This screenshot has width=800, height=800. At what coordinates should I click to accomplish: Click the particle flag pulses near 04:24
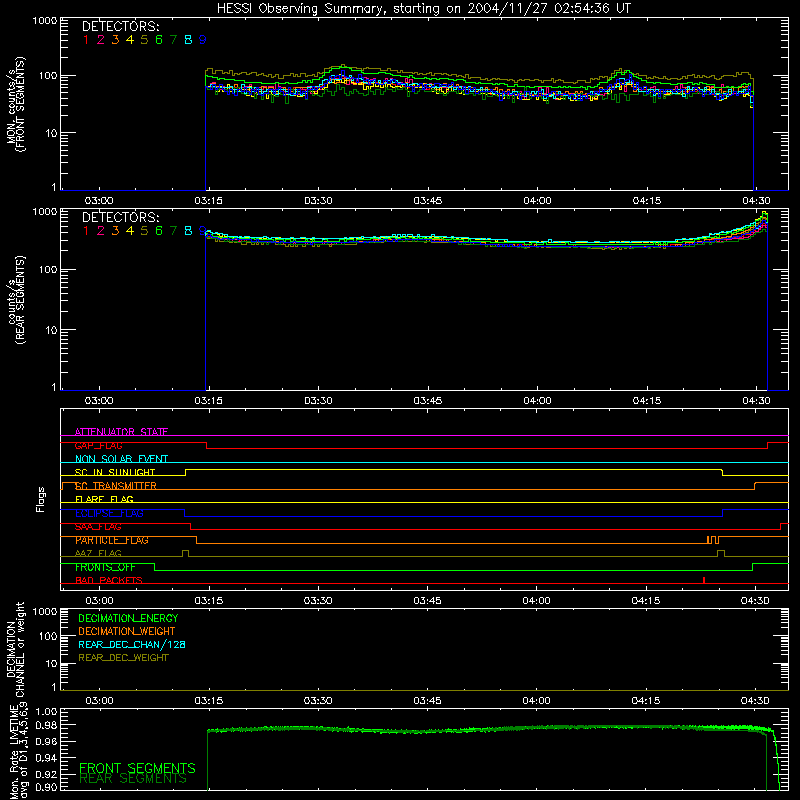(713, 540)
